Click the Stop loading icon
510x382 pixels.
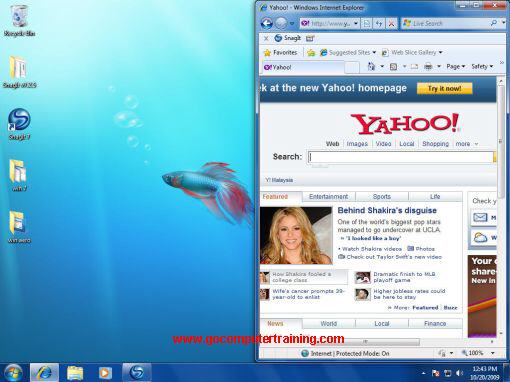pos(392,24)
